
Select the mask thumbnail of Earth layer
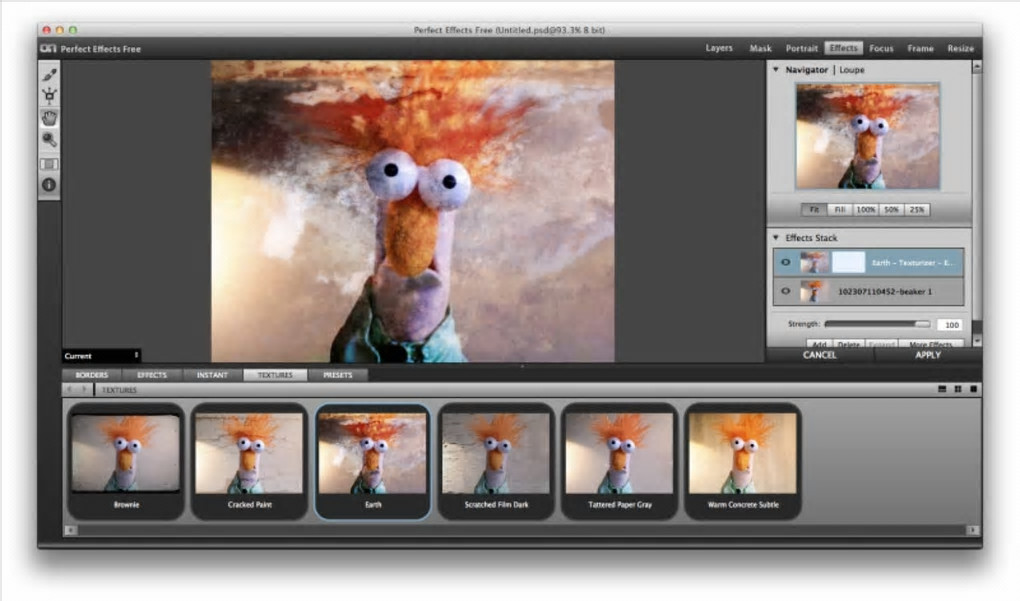[x=848, y=262]
